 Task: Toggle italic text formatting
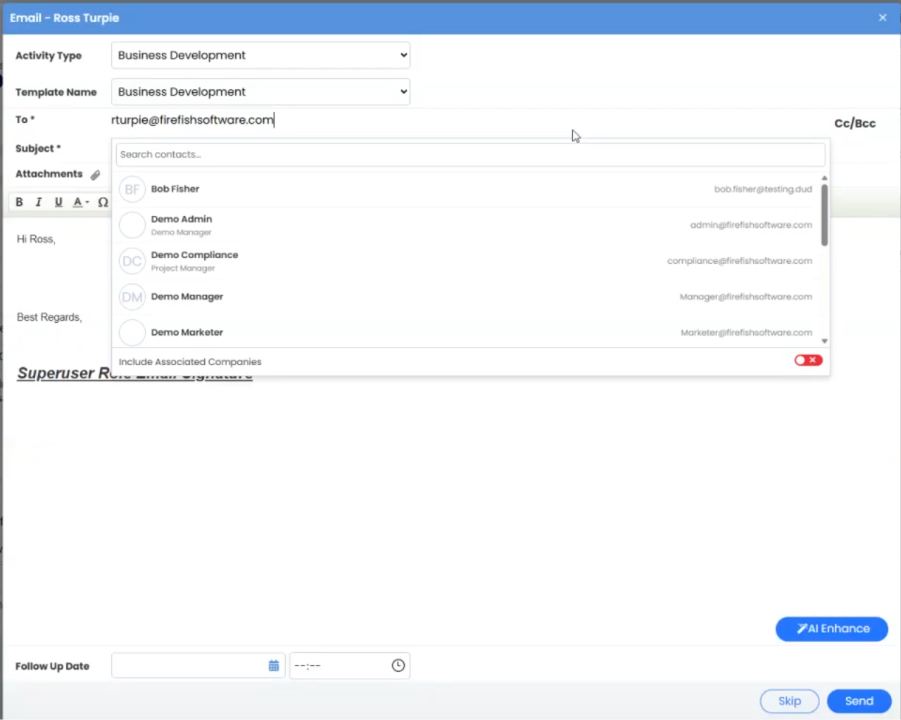[39, 202]
